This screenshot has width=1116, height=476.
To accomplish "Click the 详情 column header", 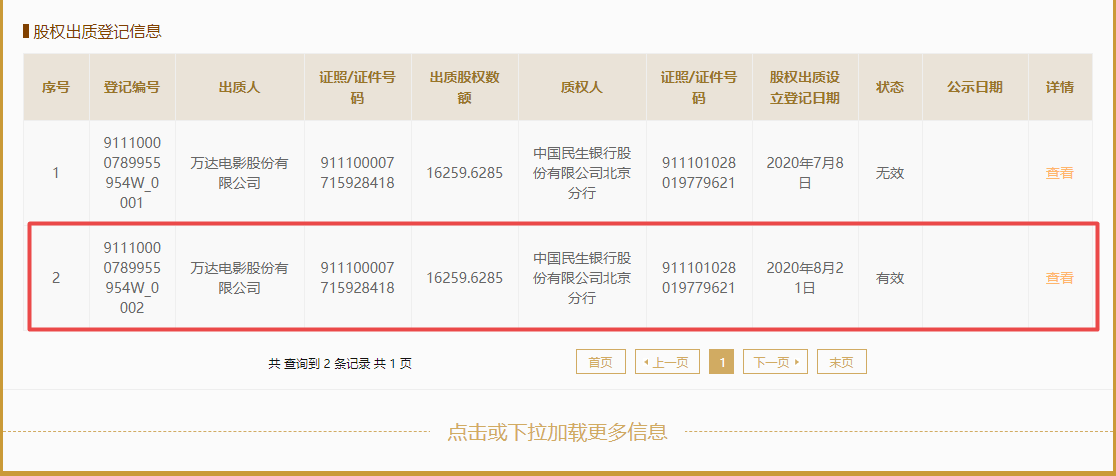I will coord(1060,88).
